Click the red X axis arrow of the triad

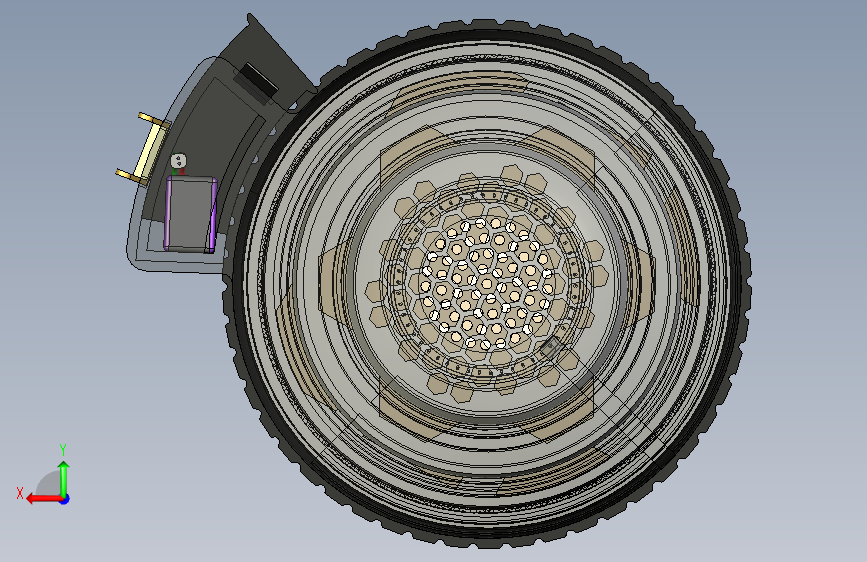tap(43, 499)
